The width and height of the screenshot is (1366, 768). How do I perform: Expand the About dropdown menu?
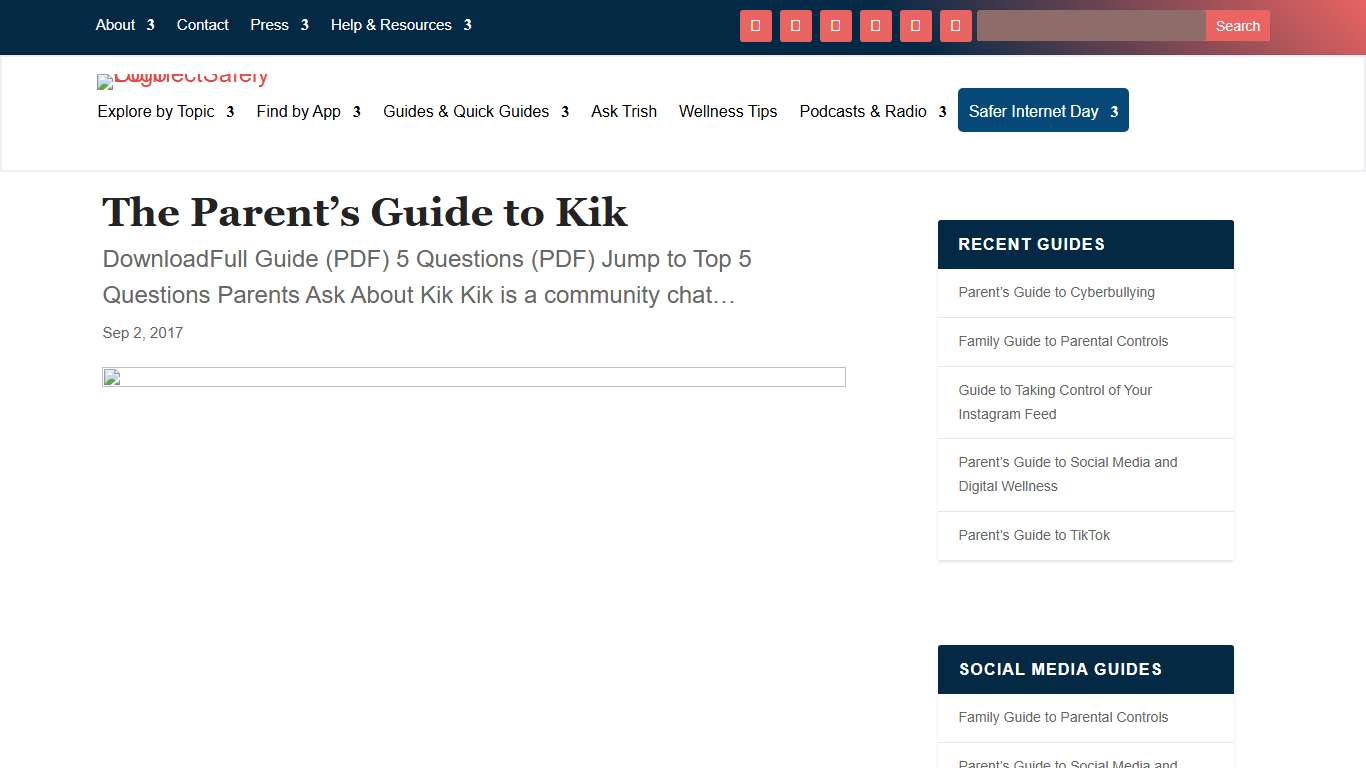[x=115, y=25]
